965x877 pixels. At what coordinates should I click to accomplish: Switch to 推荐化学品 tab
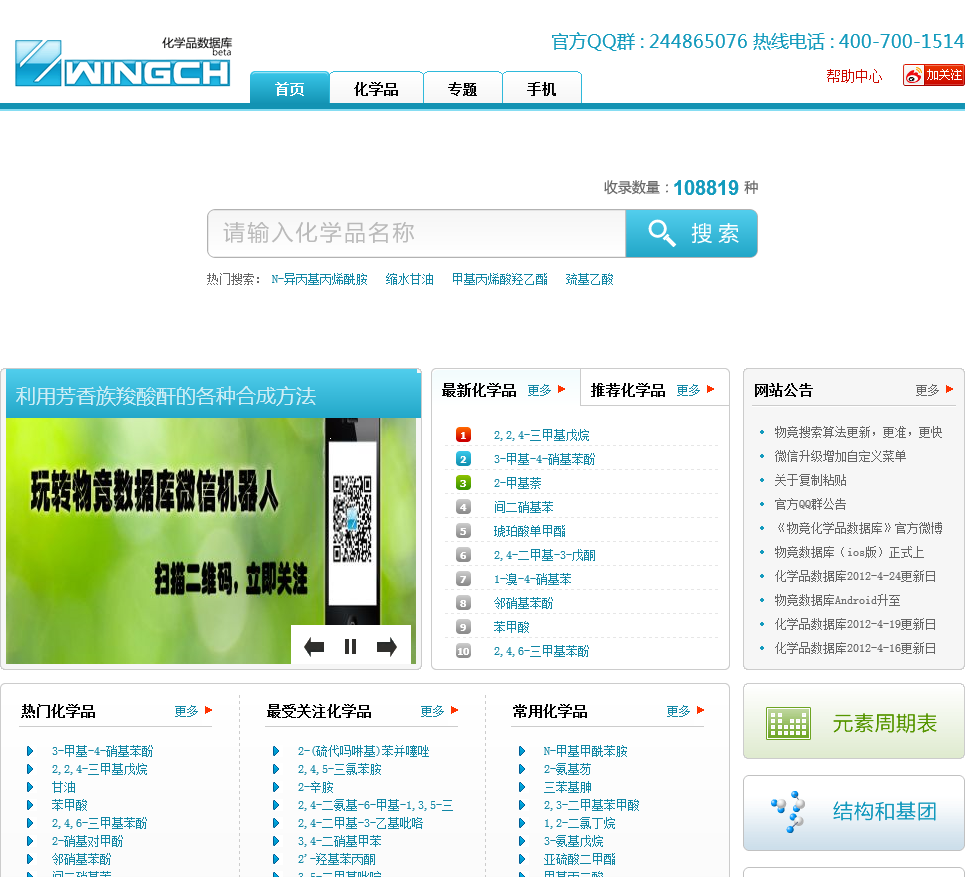pyautogui.click(x=628, y=390)
